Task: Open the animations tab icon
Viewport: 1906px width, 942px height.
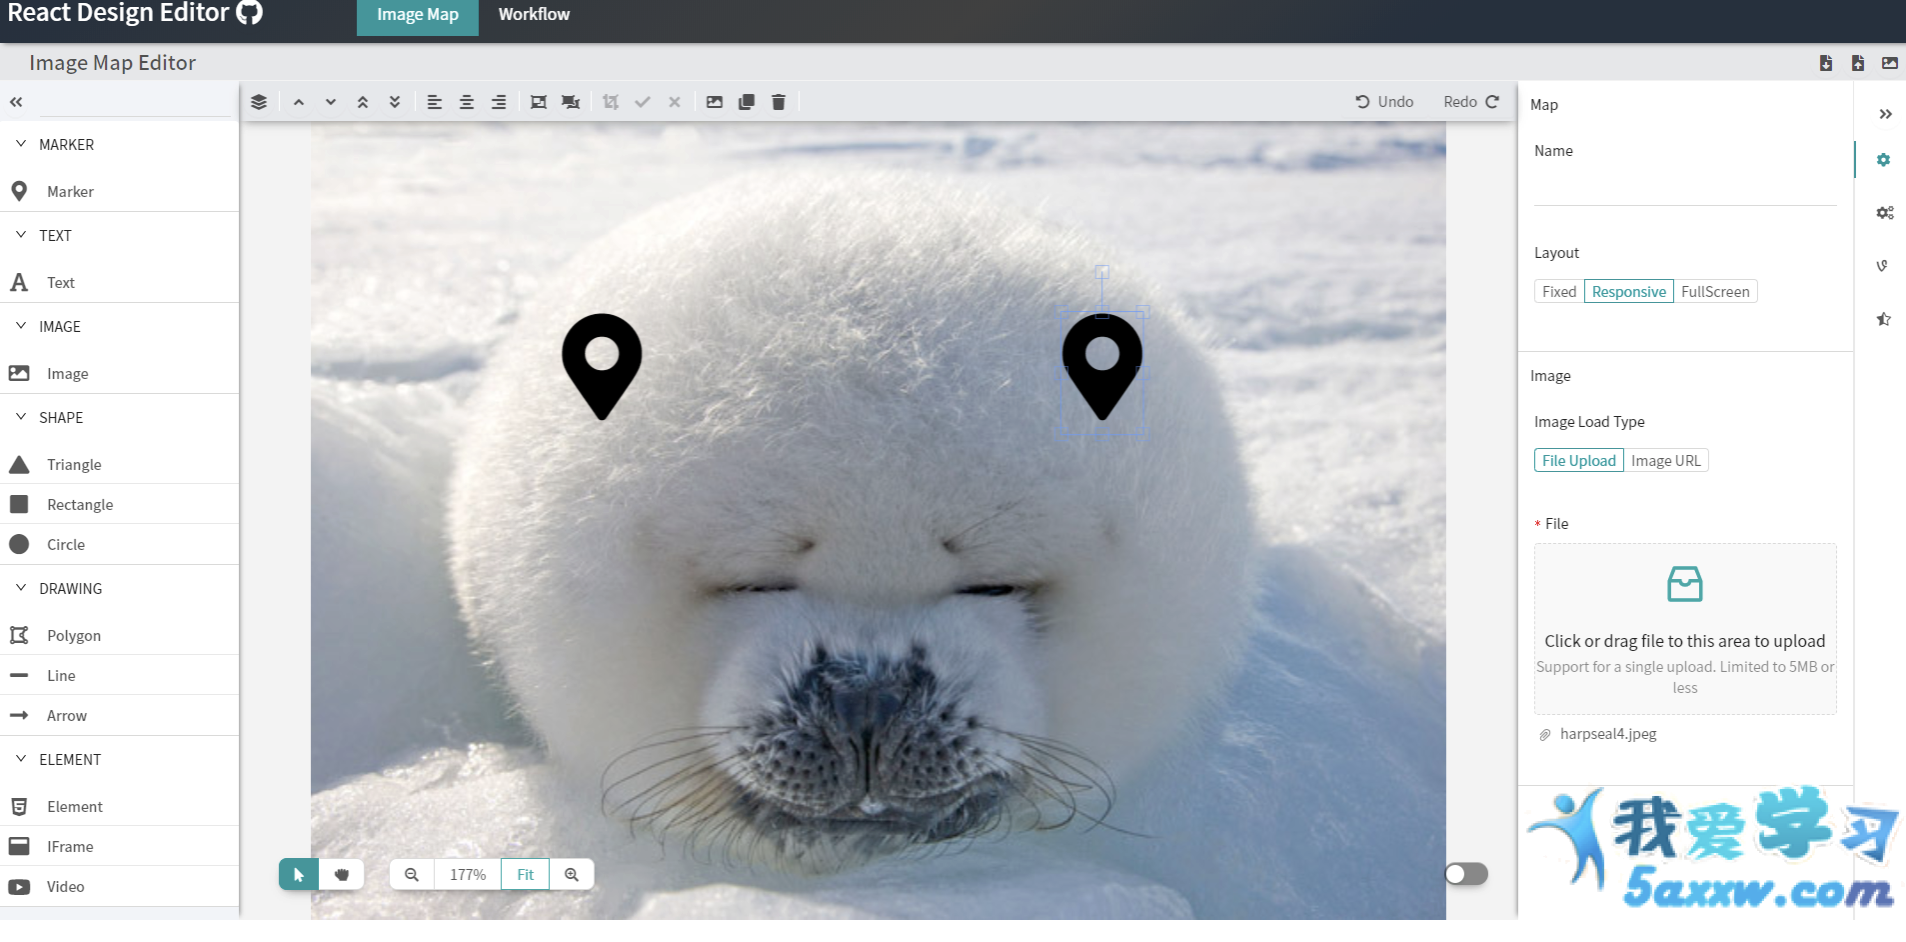Action: (1883, 266)
